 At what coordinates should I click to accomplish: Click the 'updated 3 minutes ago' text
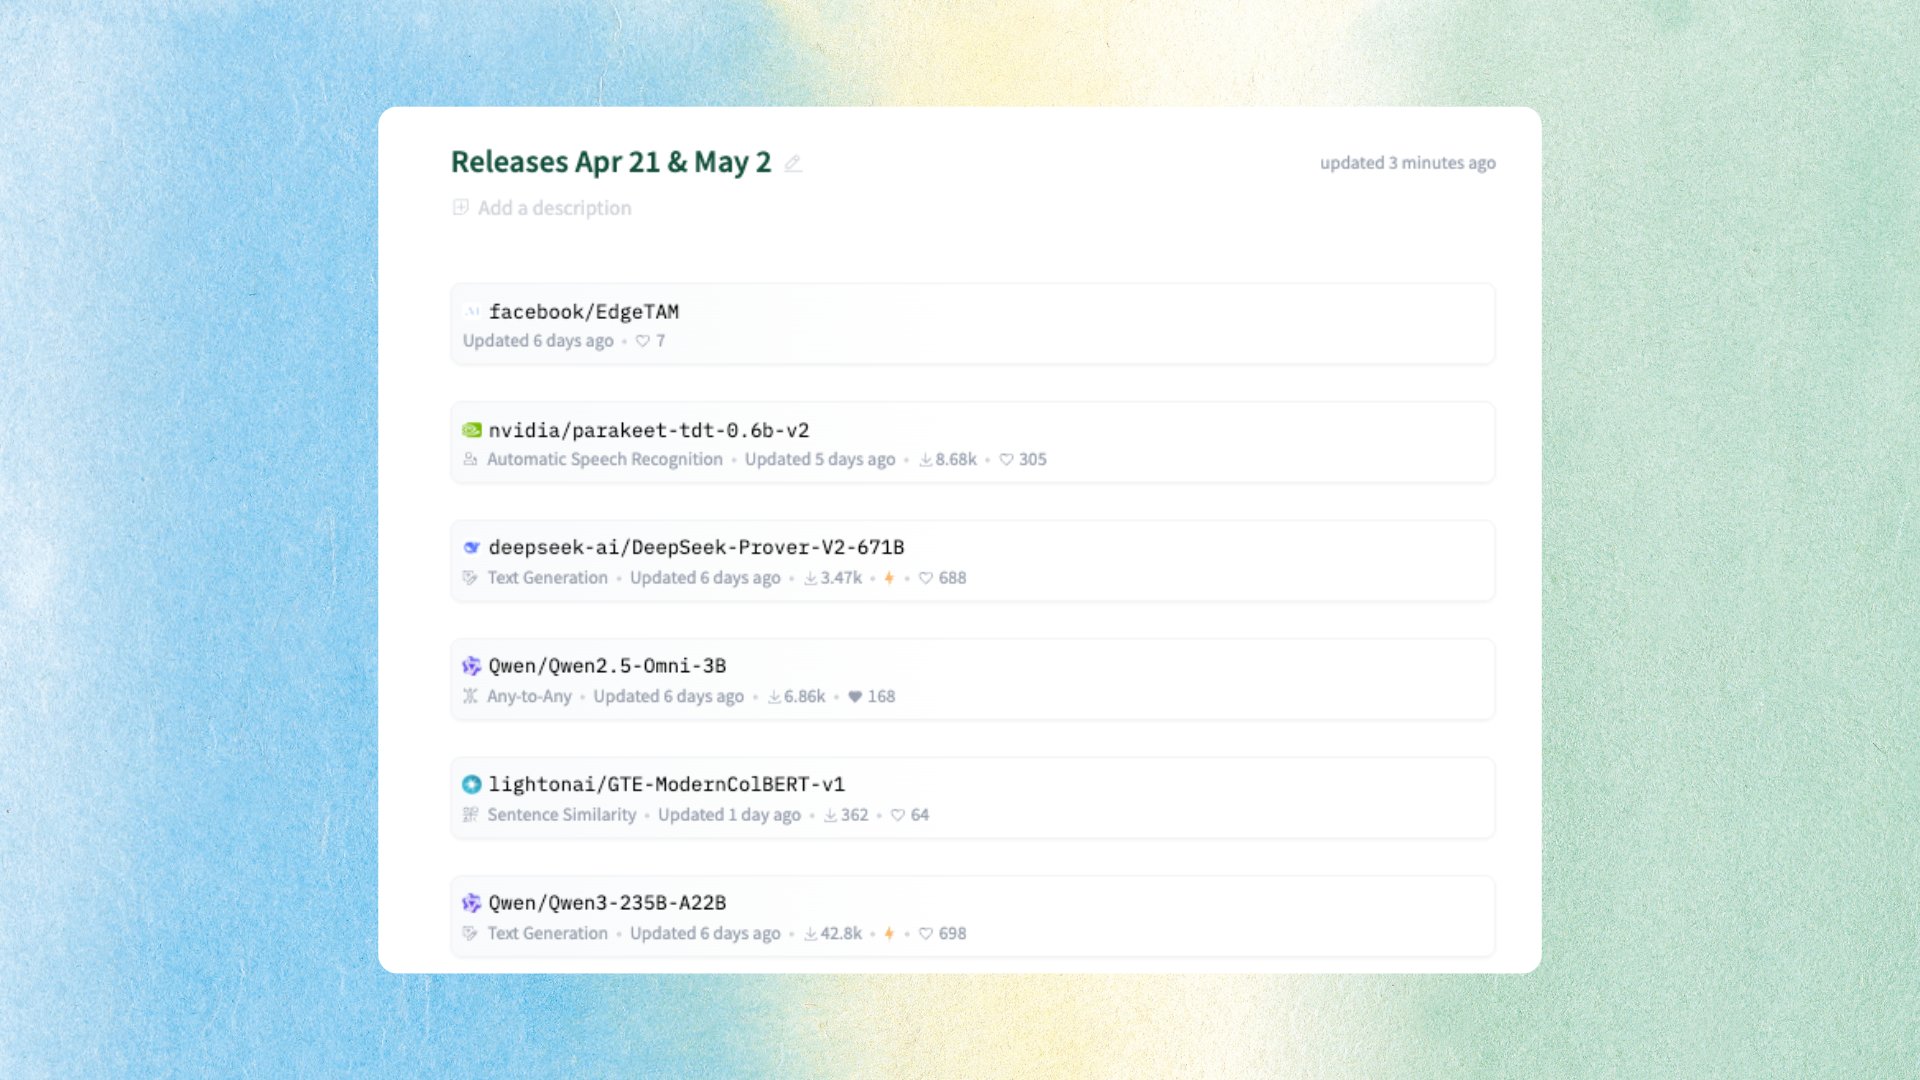pos(1408,163)
